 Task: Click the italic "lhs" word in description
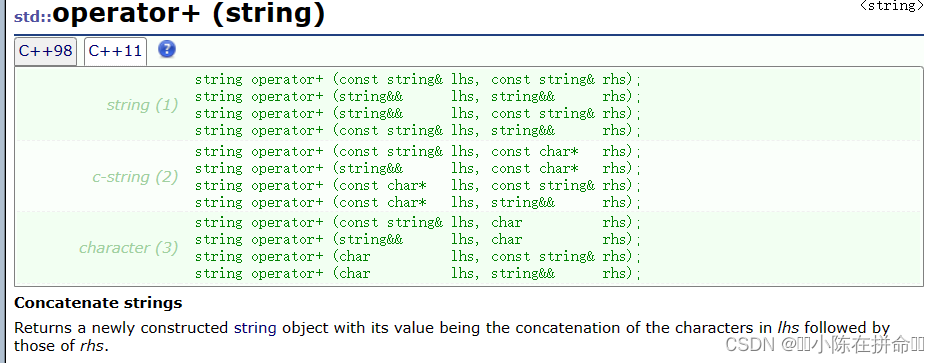[x=789, y=328]
